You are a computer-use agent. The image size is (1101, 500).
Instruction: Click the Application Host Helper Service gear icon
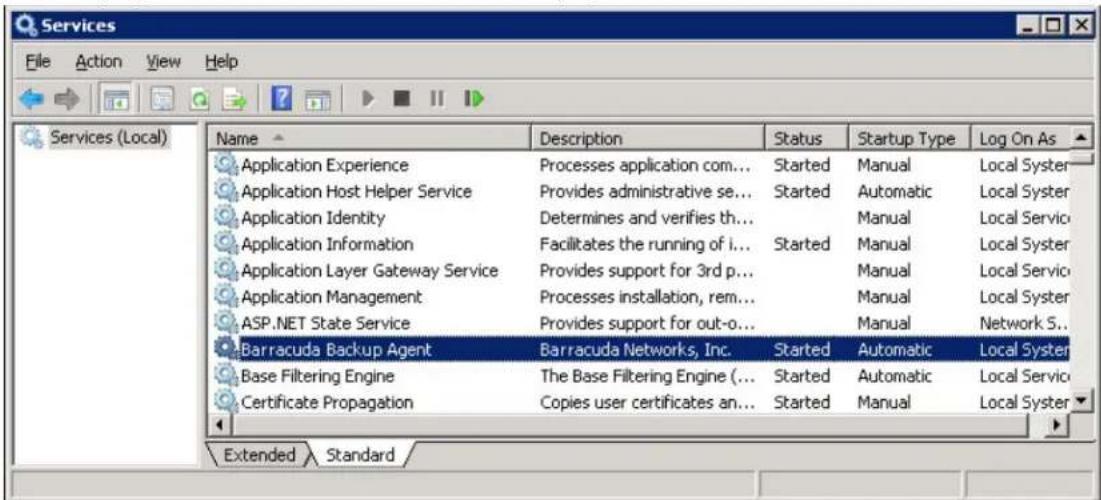point(225,191)
